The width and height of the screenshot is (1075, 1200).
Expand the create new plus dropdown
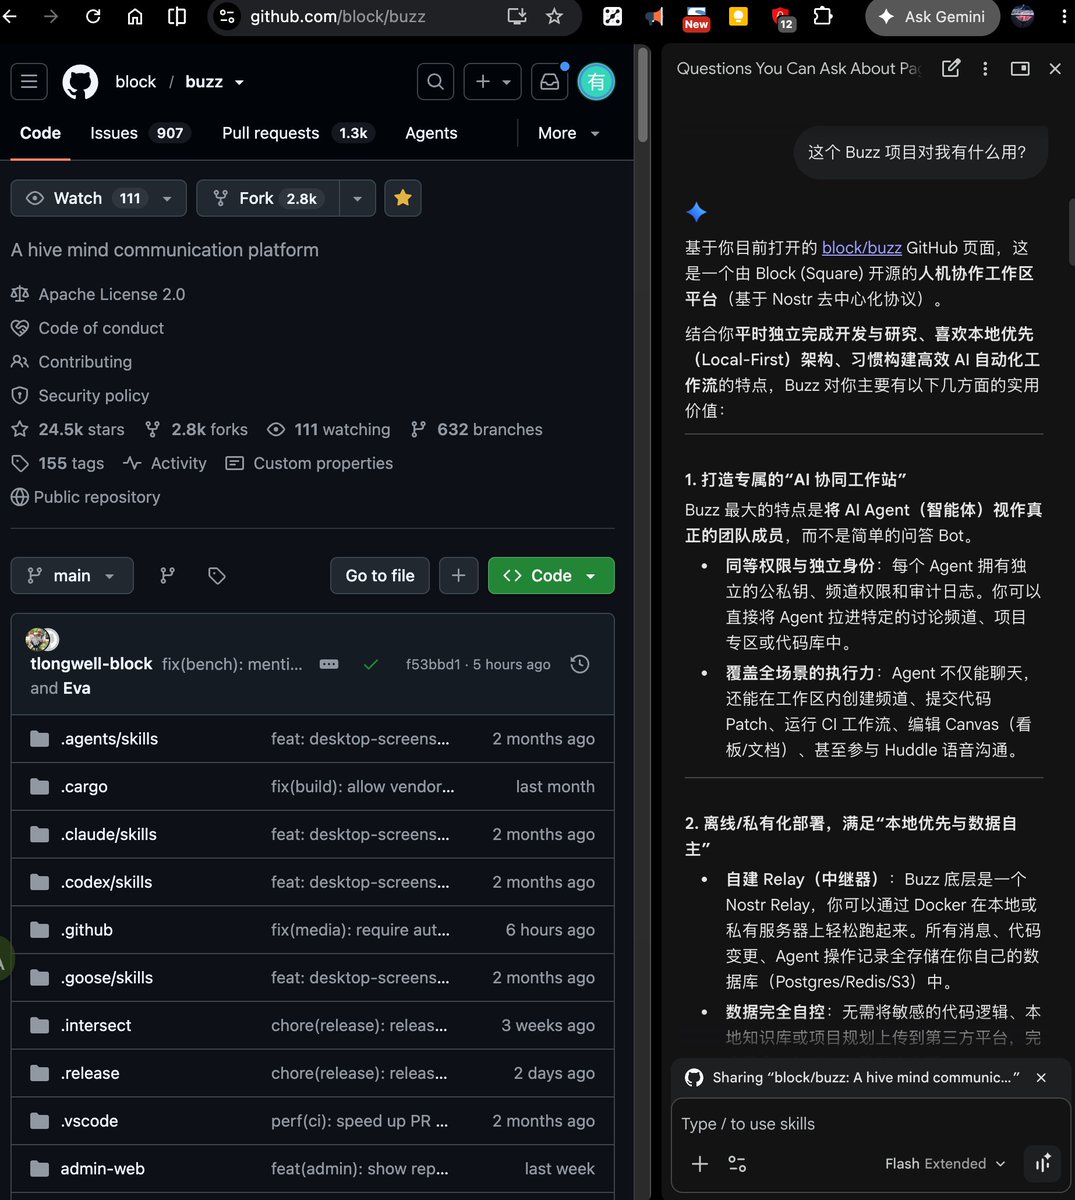(x=492, y=82)
